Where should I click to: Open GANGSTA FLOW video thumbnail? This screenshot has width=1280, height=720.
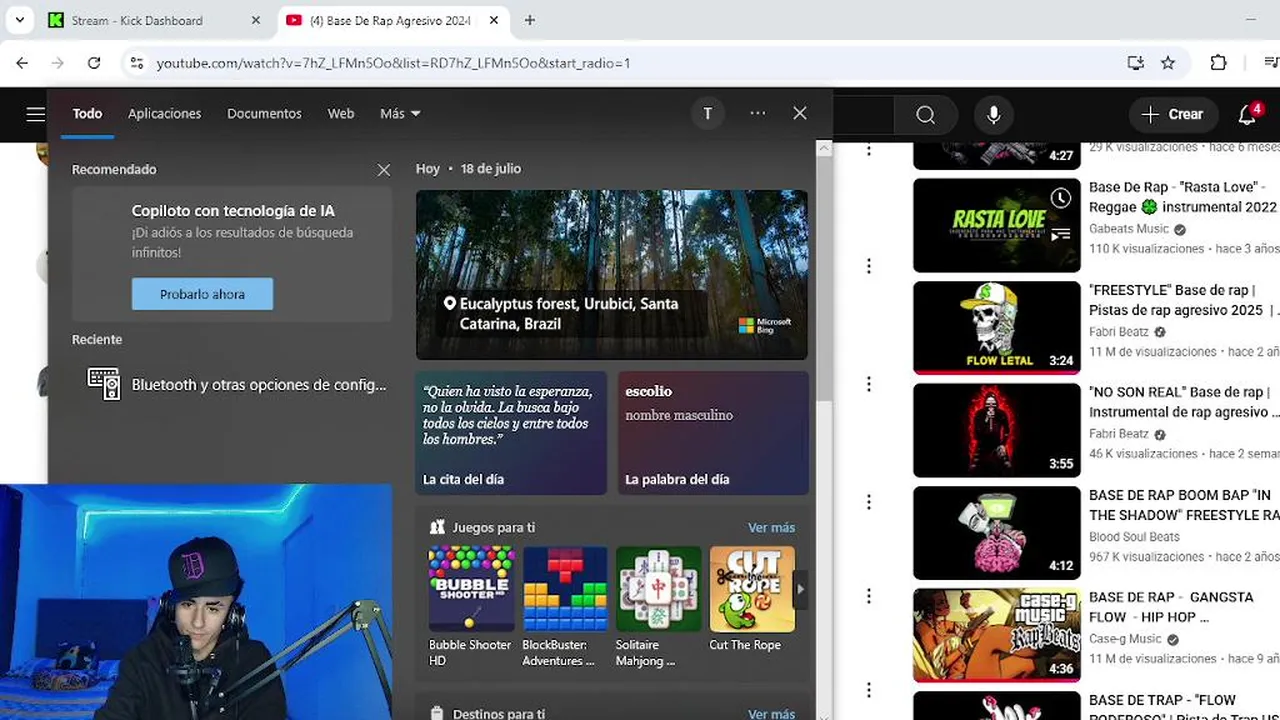[997, 635]
